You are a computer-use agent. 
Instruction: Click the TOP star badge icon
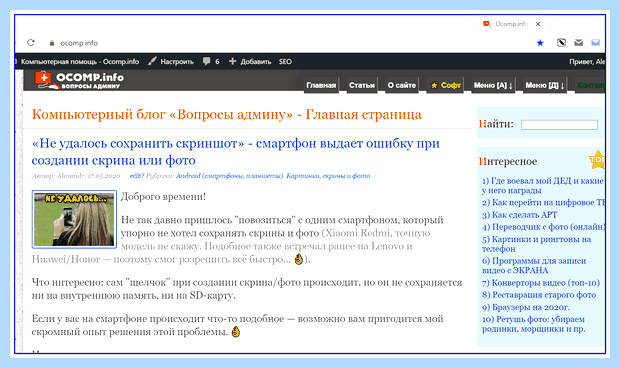[x=597, y=160]
